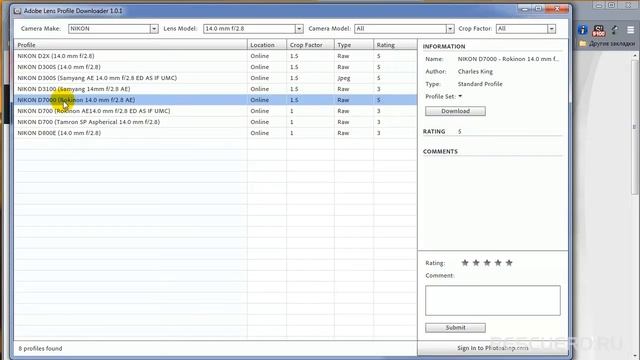Give a one-star rating
640x360 pixels.
(465, 263)
